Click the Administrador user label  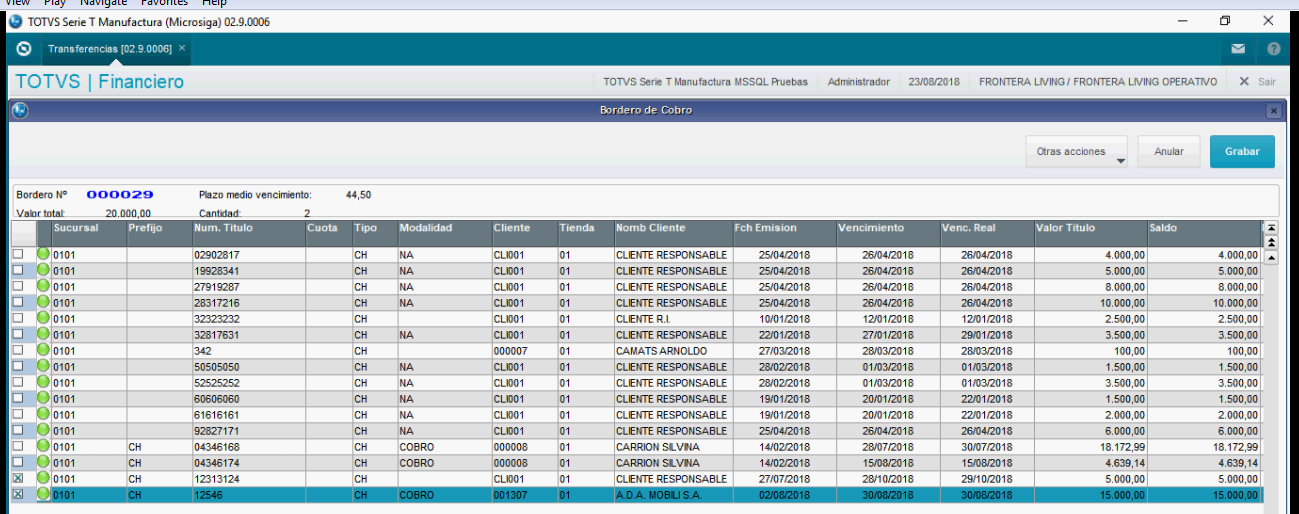[x=859, y=82]
